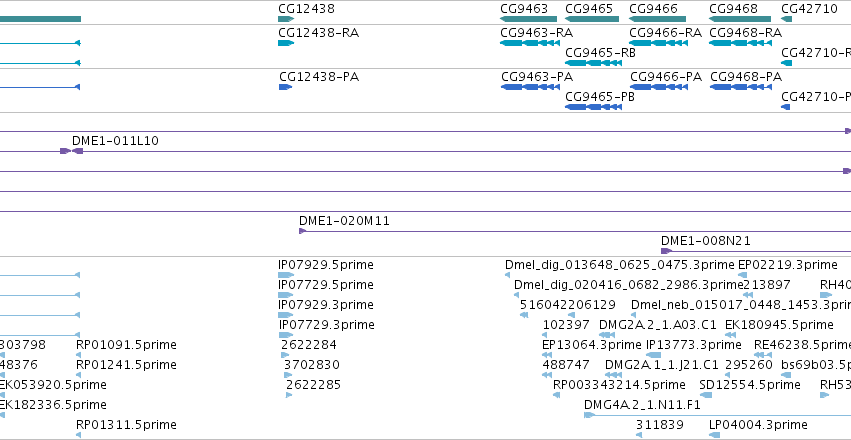The image size is (851, 440).
Task: Click EST EK182336.5prime
Action: (53, 405)
